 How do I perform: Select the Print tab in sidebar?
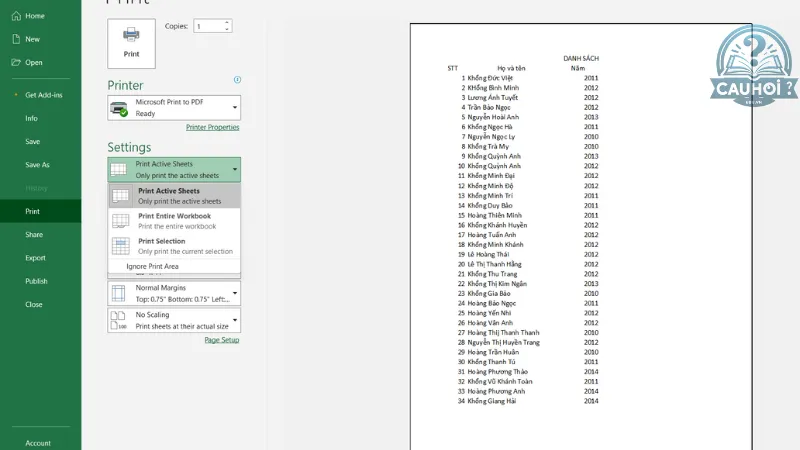pyautogui.click(x=40, y=211)
